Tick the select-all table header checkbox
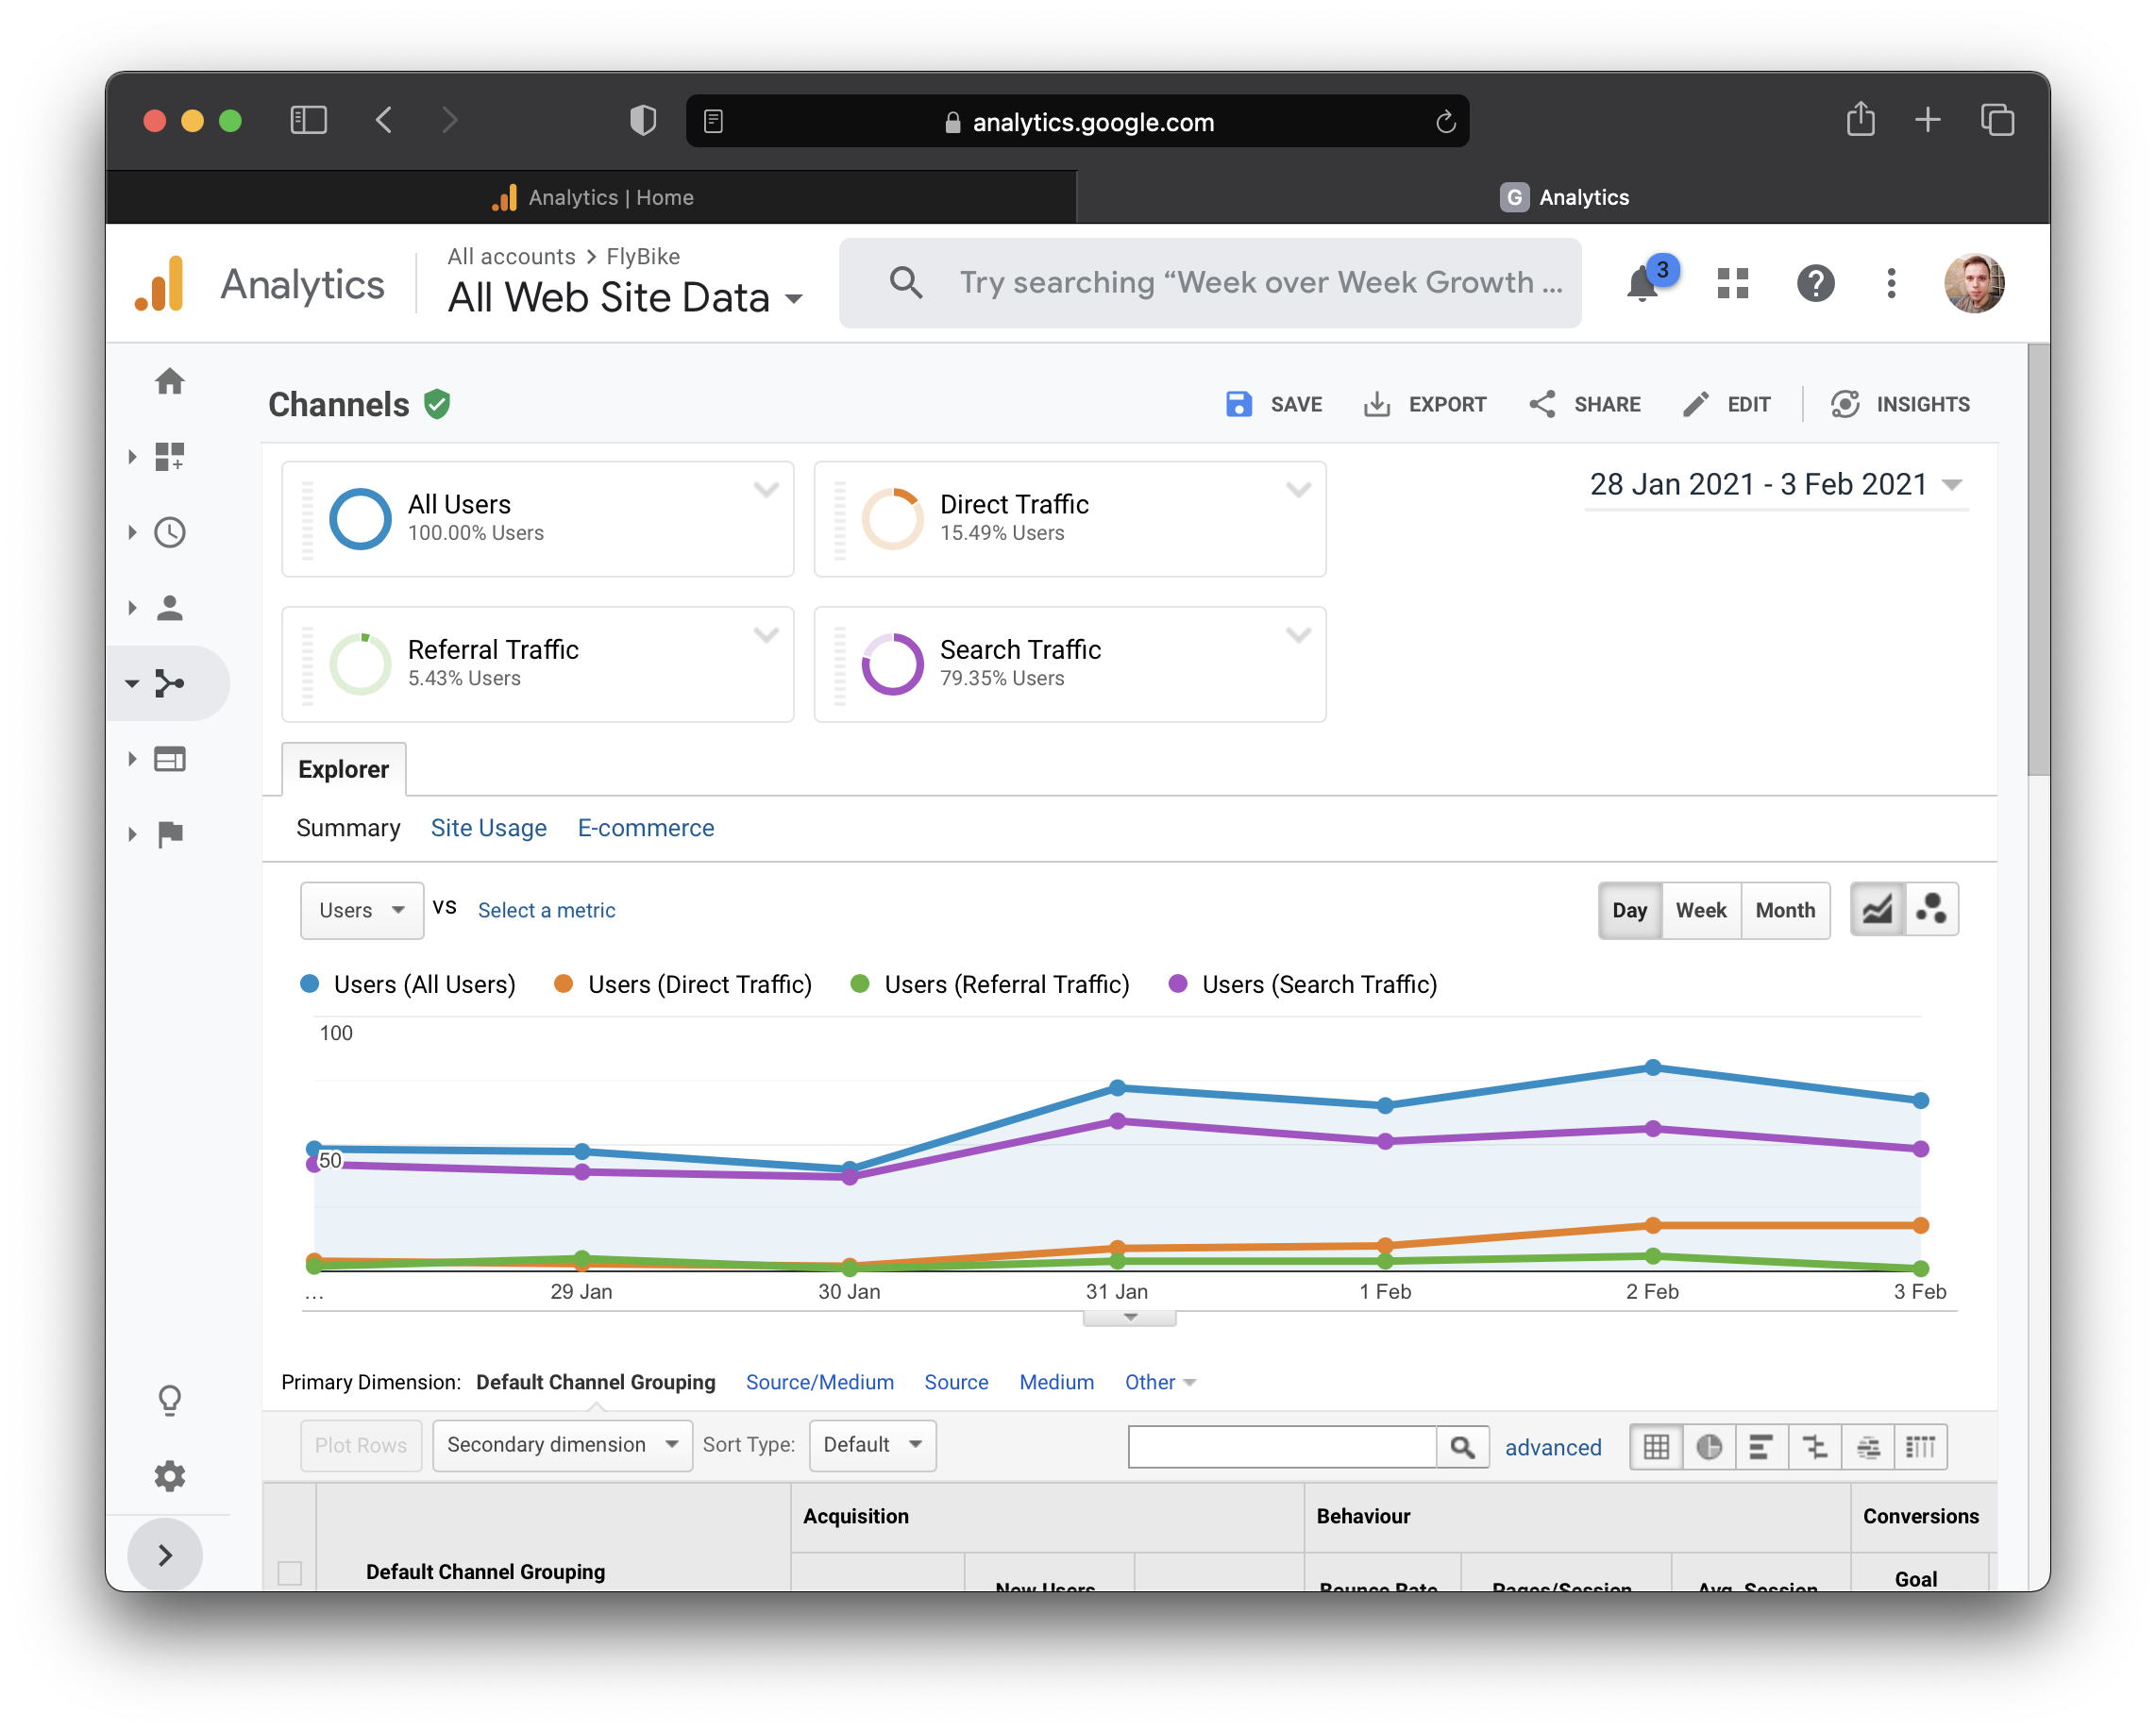 290,1572
